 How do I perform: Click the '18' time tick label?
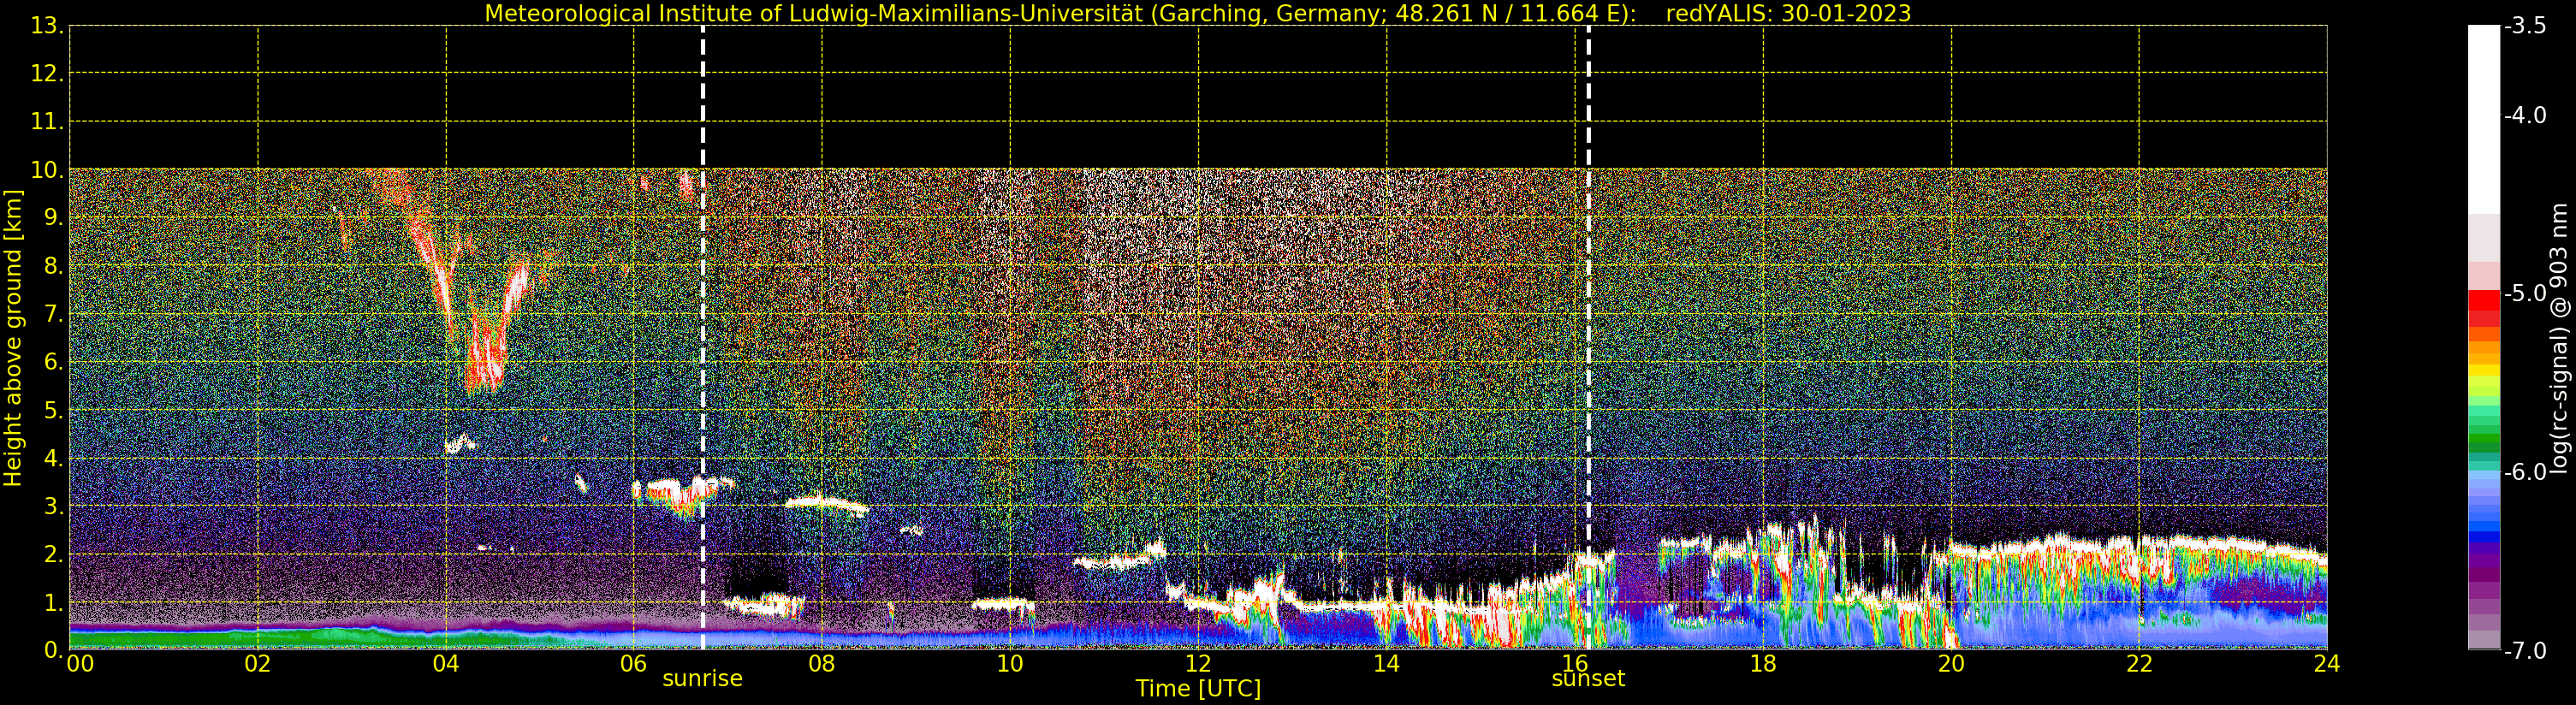pos(1763,664)
